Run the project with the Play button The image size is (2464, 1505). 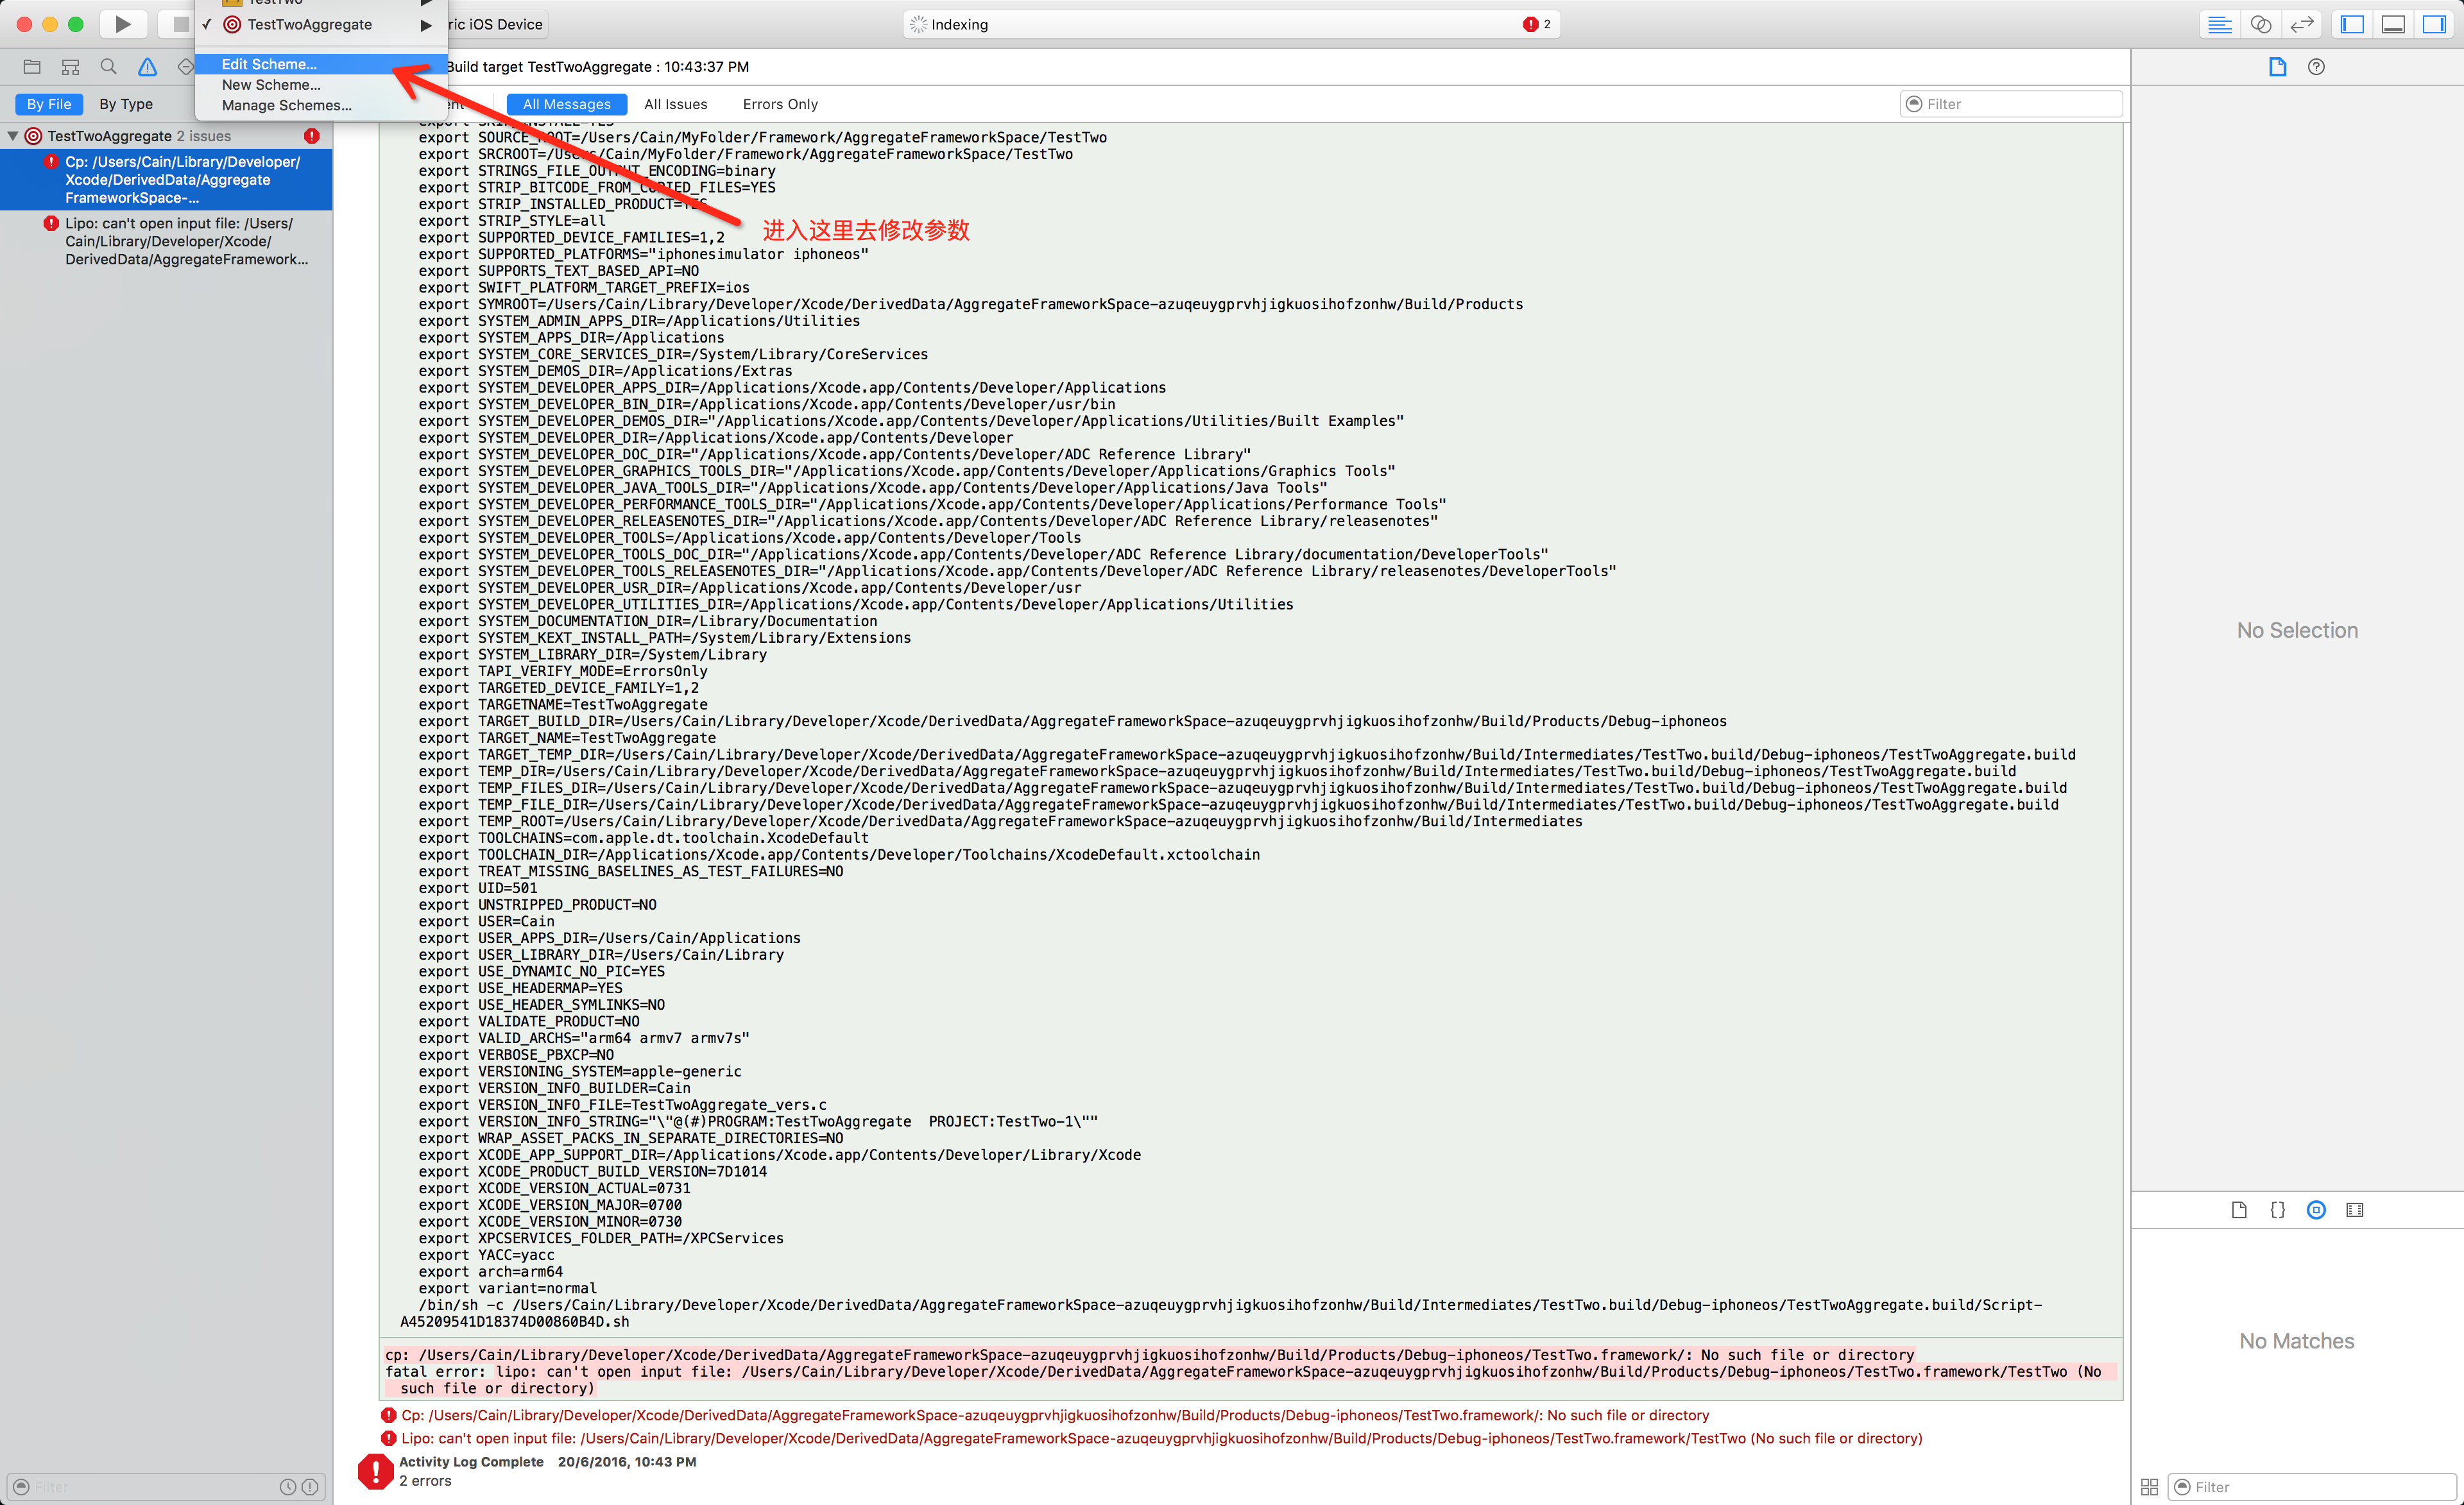(x=122, y=24)
